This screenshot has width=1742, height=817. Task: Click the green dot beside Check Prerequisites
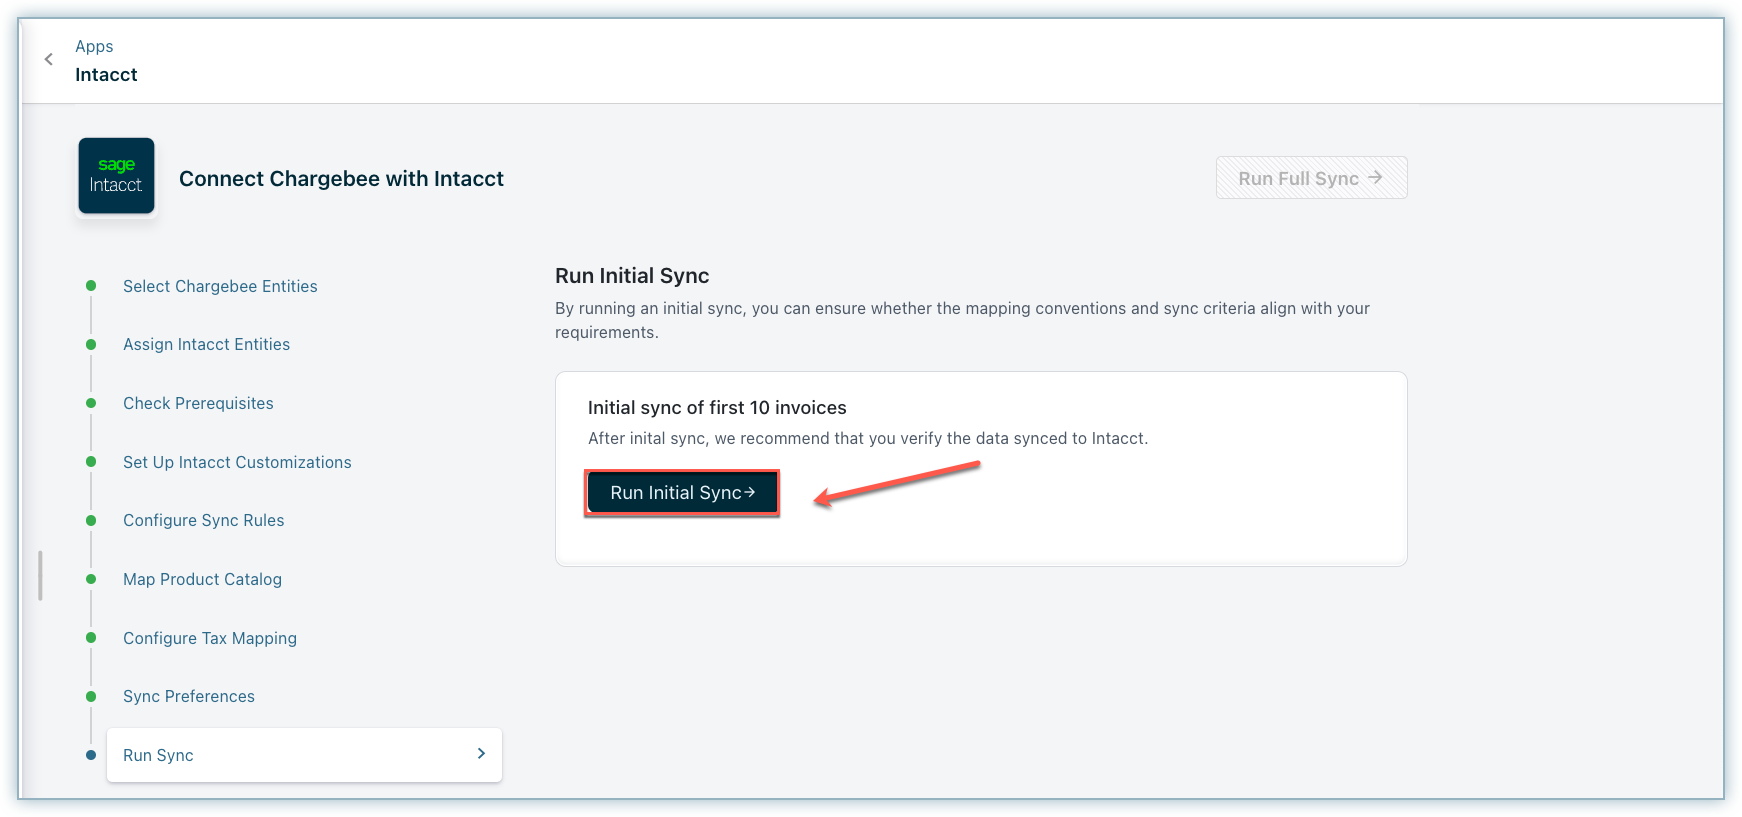coord(91,403)
